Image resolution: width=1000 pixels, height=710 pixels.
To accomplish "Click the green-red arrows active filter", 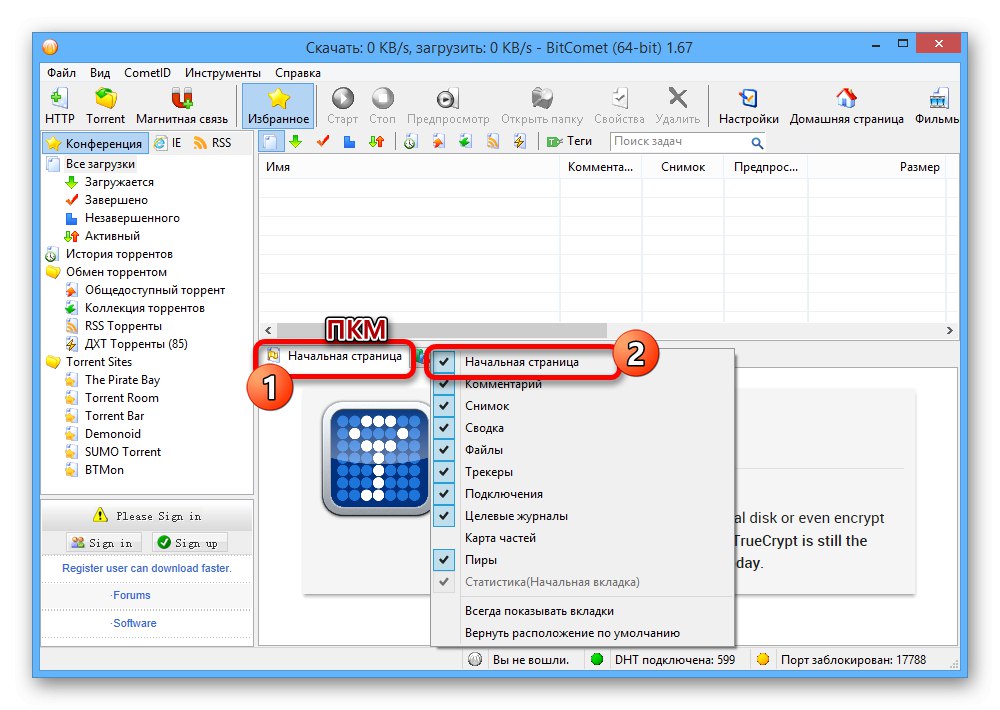I will (376, 142).
